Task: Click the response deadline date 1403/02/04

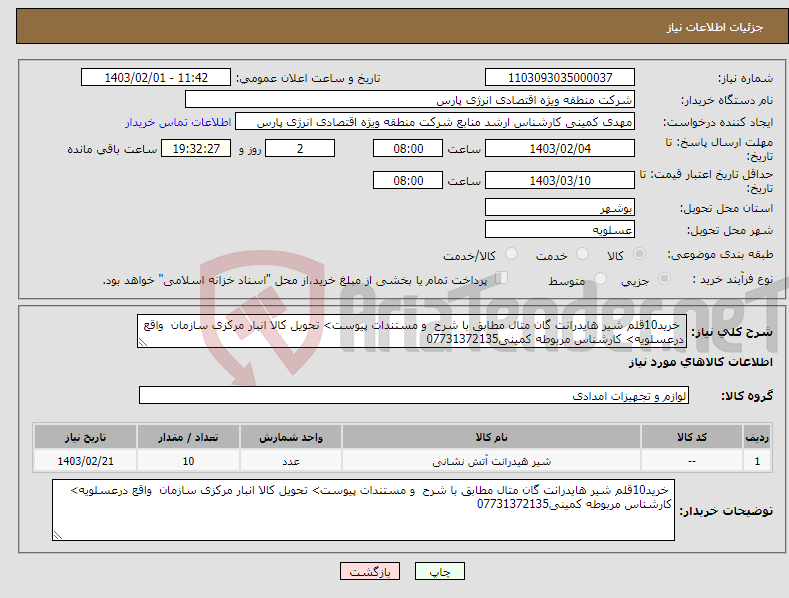Action: (560, 148)
